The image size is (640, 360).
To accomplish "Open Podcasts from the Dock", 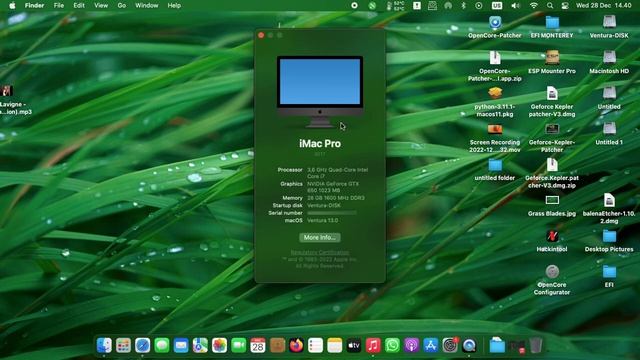I will [411, 345].
